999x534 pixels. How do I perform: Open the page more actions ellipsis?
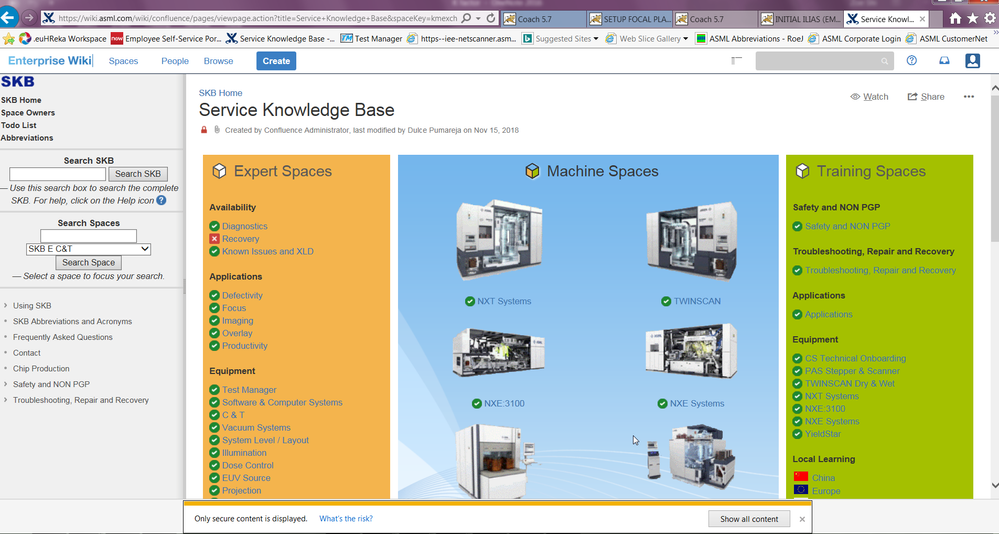click(968, 97)
